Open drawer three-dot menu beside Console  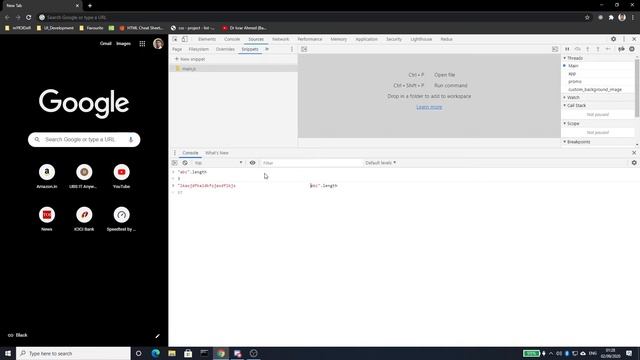tap(175, 153)
